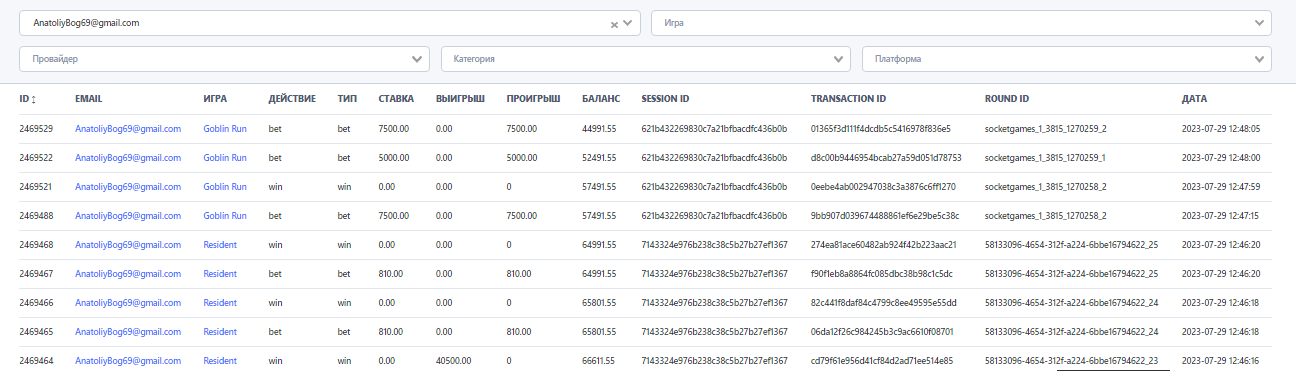This screenshot has width=1296, height=371.
Task: Select transaction ID 01365f3d111f4dcdb5c5416978f836e5
Action: coord(881,129)
